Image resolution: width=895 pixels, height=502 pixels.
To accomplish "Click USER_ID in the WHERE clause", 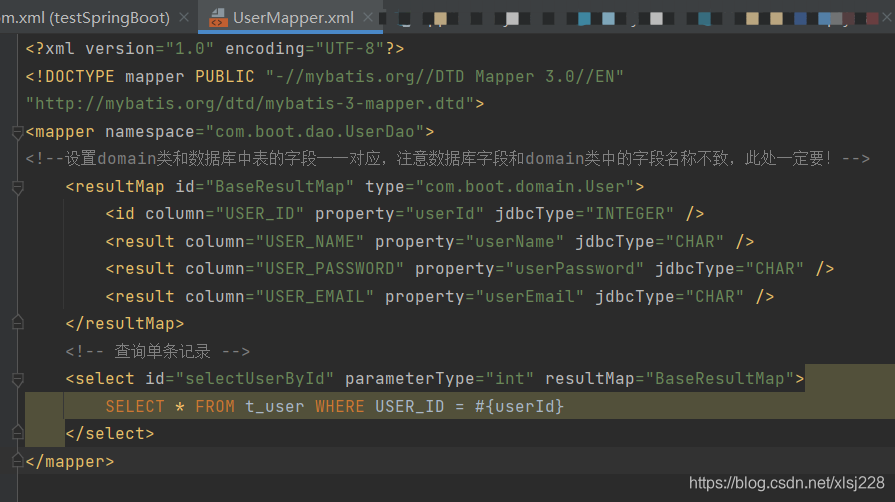I will [409, 406].
